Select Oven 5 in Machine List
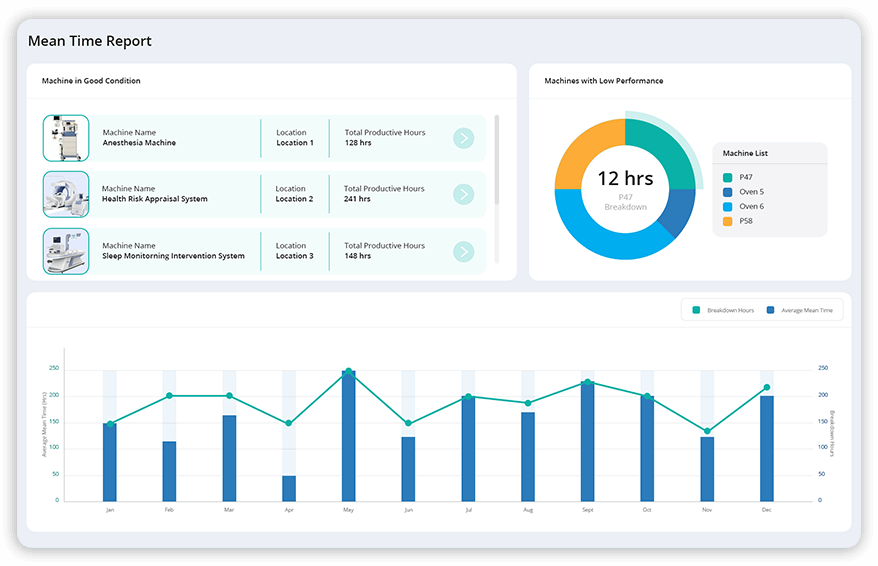The width and height of the screenshot is (878, 566). click(750, 192)
